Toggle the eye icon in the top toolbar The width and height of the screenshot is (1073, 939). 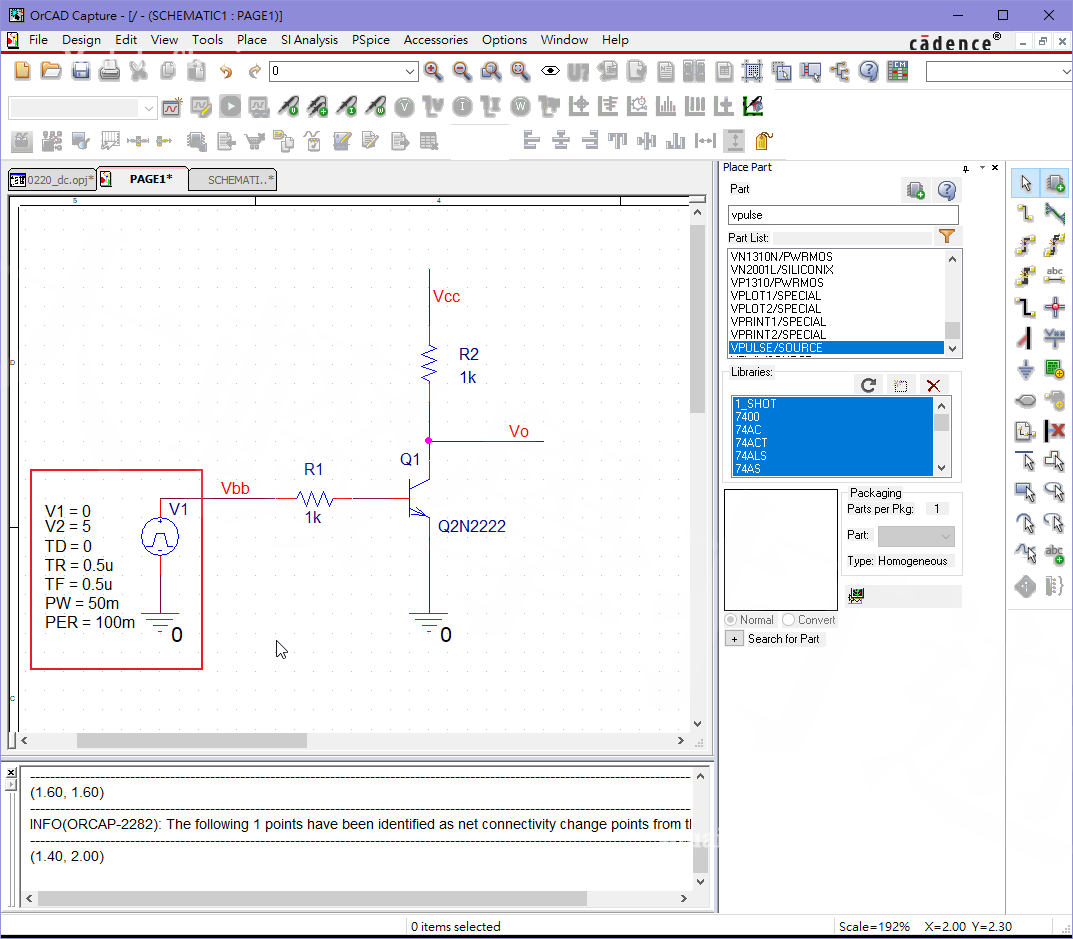click(550, 70)
